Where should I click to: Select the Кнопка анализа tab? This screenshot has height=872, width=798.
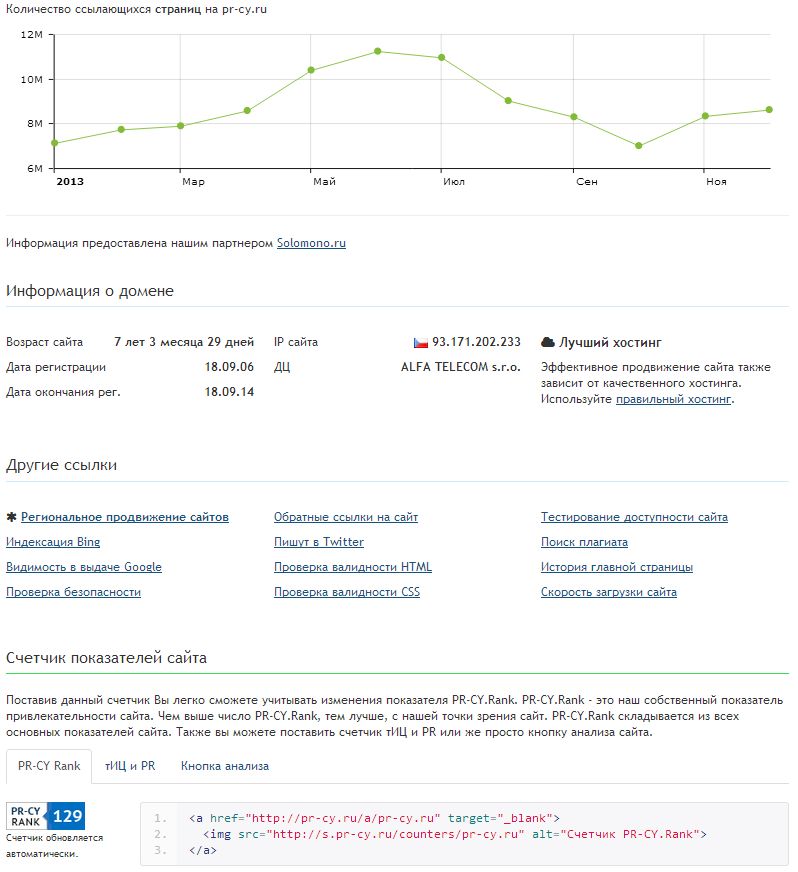(224, 766)
